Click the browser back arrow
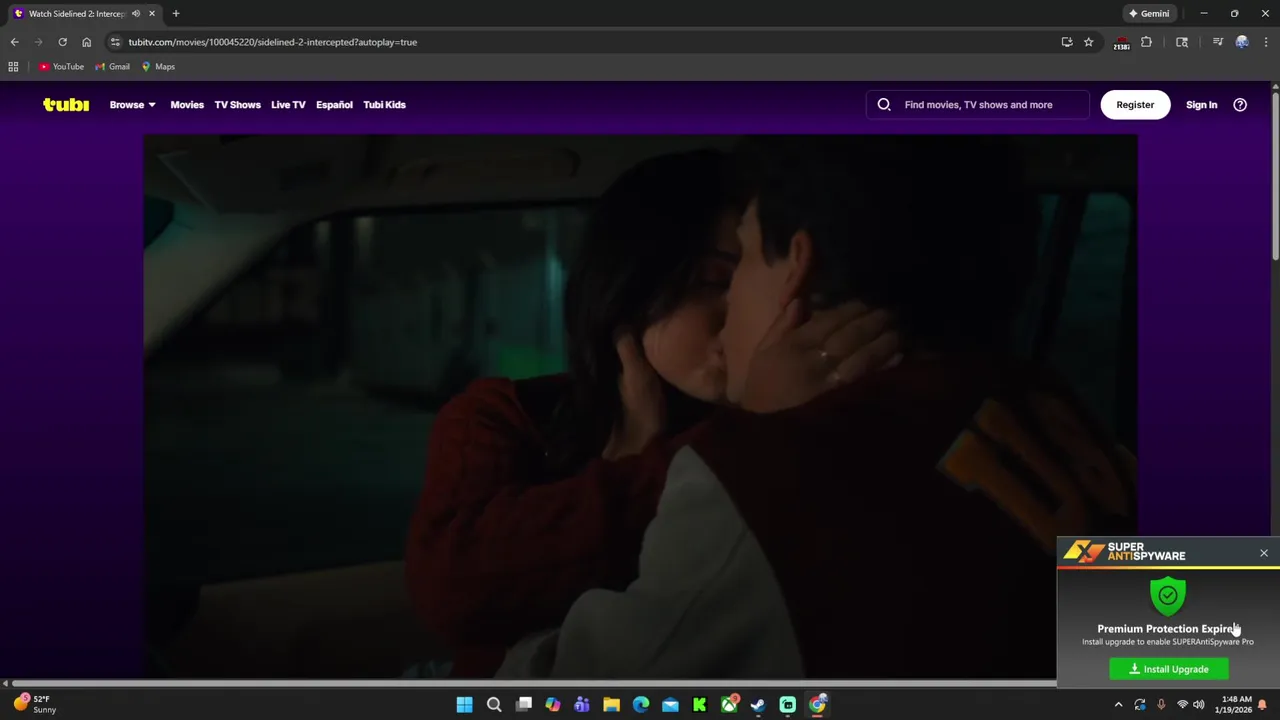This screenshot has width=1280, height=720. pos(14,42)
